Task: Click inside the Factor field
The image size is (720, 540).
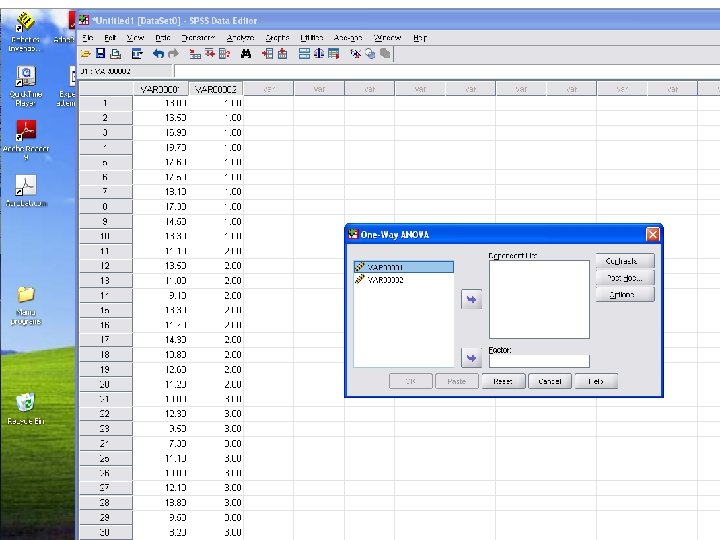Action: coord(539,361)
